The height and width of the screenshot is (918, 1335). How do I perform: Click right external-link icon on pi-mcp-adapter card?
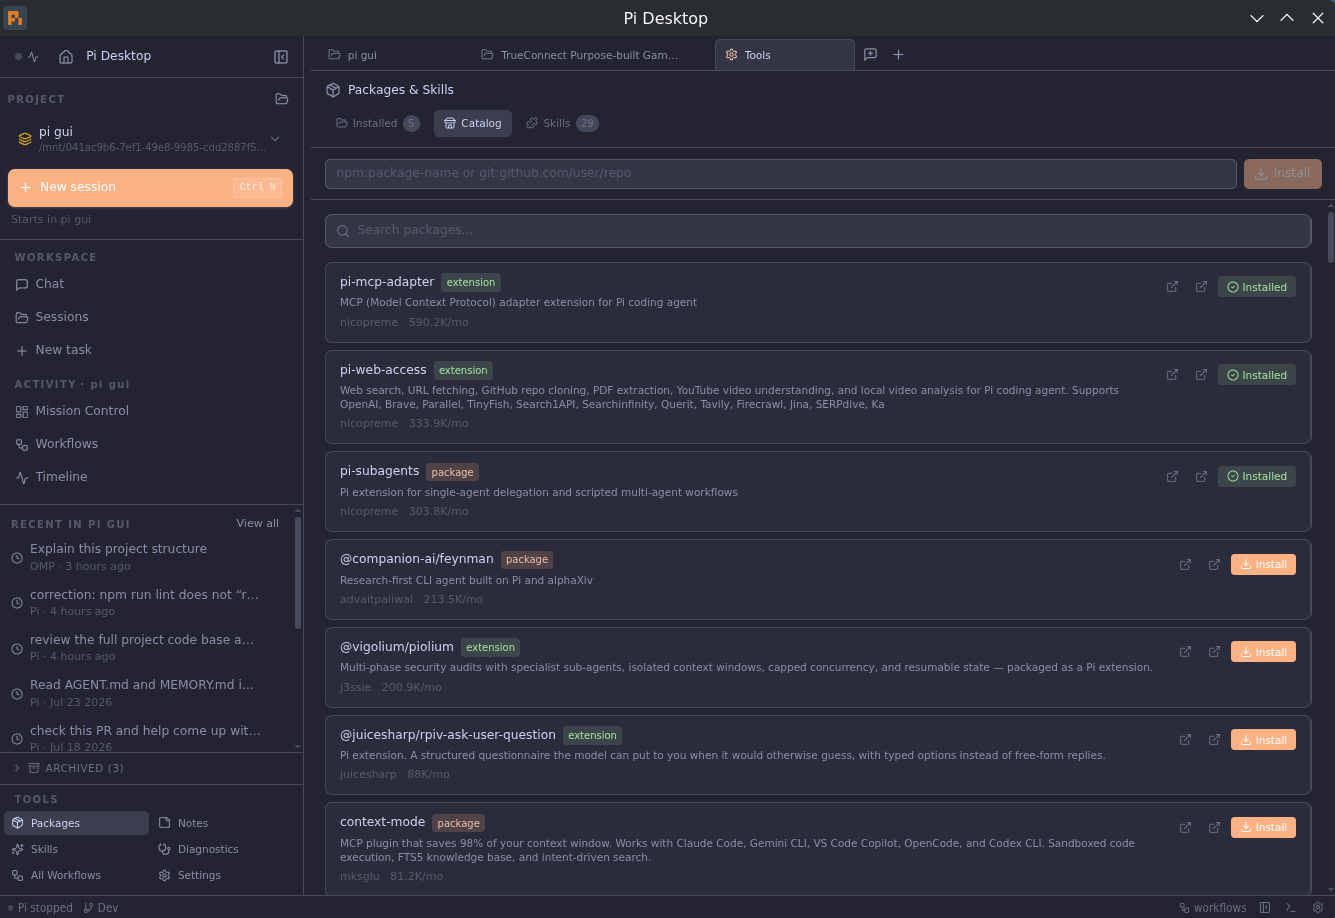click(x=1201, y=287)
